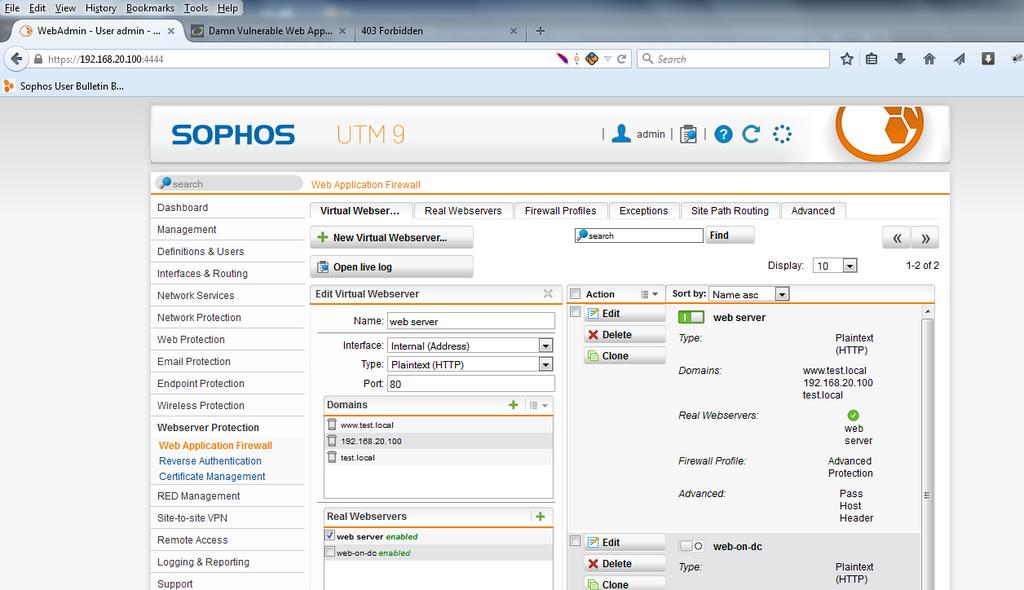
Task: Delete domain www.test.local trash icon
Action: point(332,425)
